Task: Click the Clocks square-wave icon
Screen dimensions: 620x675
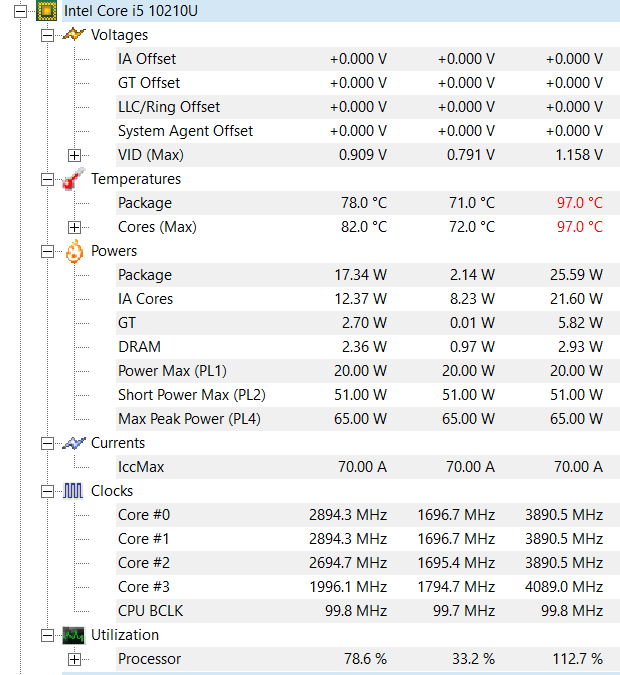Action: coord(73,491)
